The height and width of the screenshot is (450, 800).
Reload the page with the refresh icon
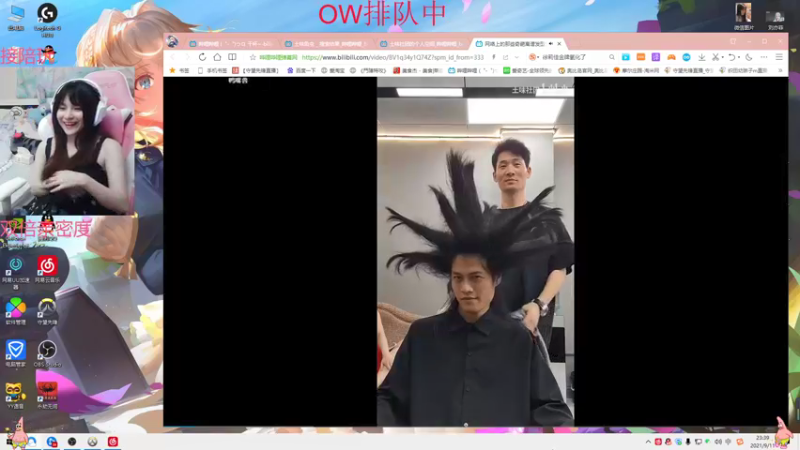pyautogui.click(x=202, y=57)
